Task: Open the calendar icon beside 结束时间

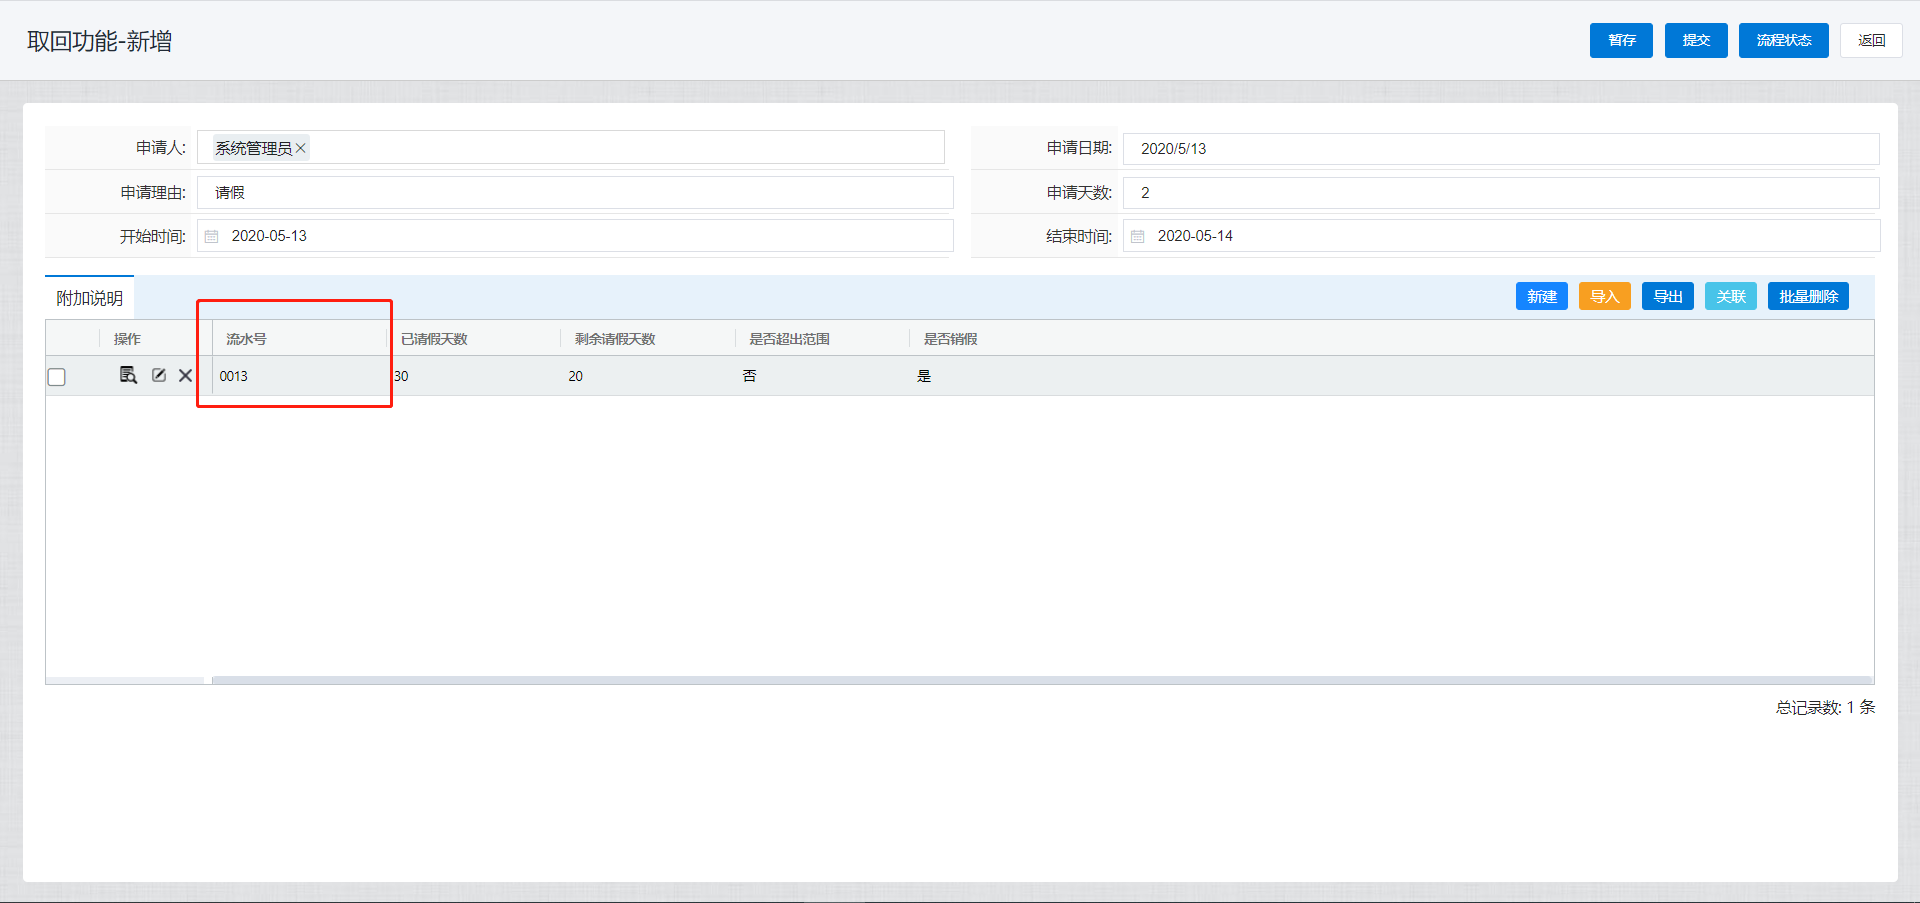Action: [1137, 236]
